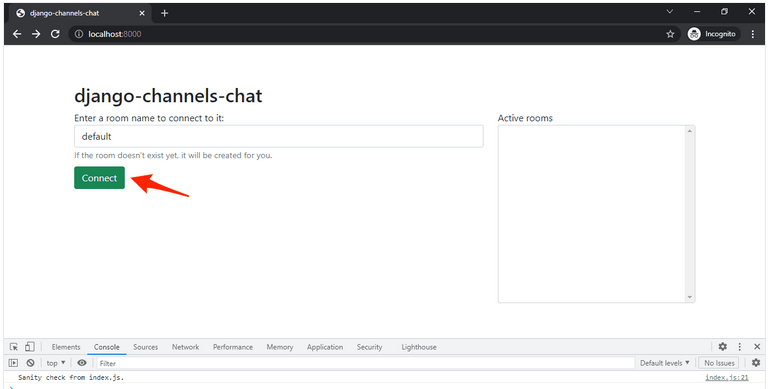Open the index.js:21 source link

point(727,378)
